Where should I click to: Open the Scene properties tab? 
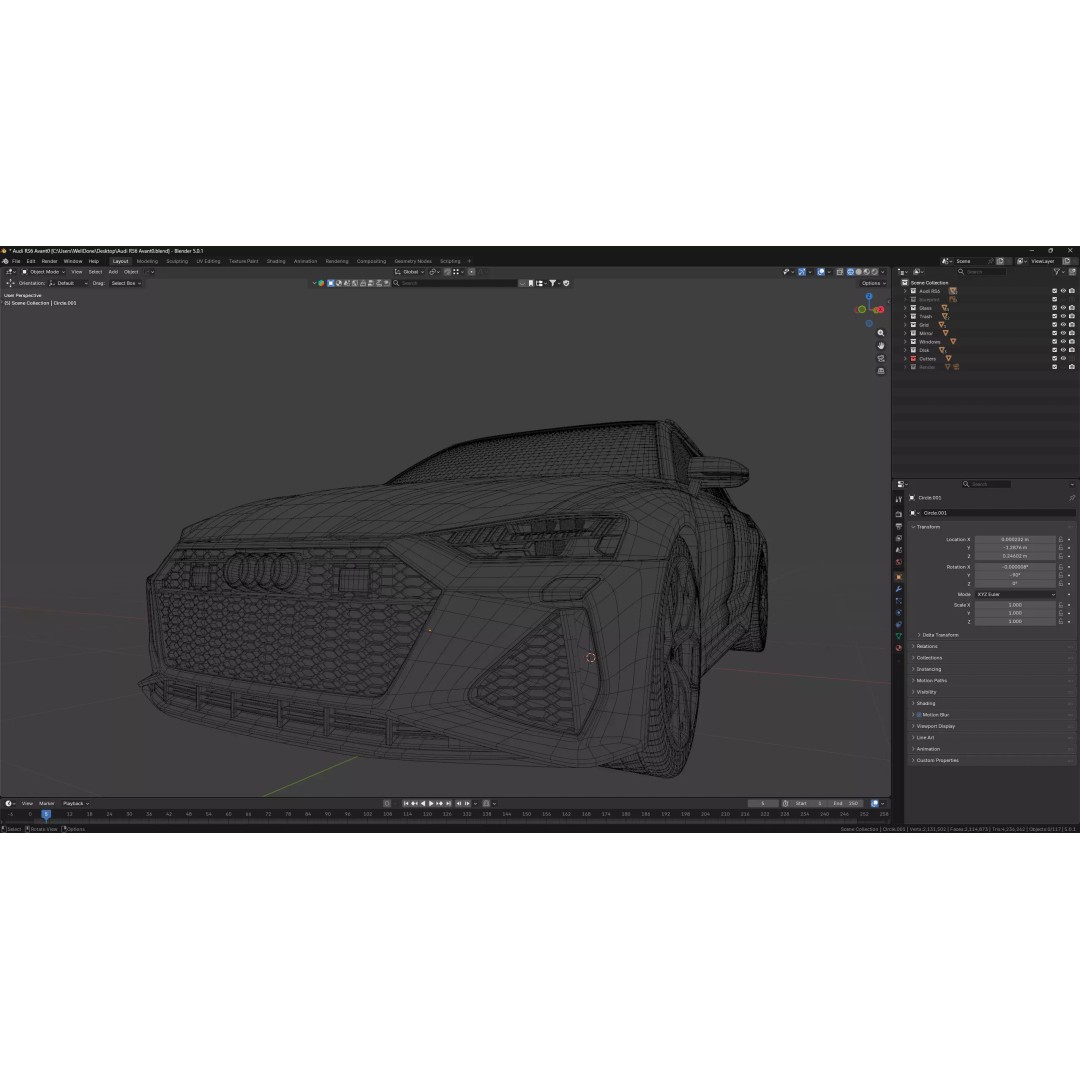[898, 550]
